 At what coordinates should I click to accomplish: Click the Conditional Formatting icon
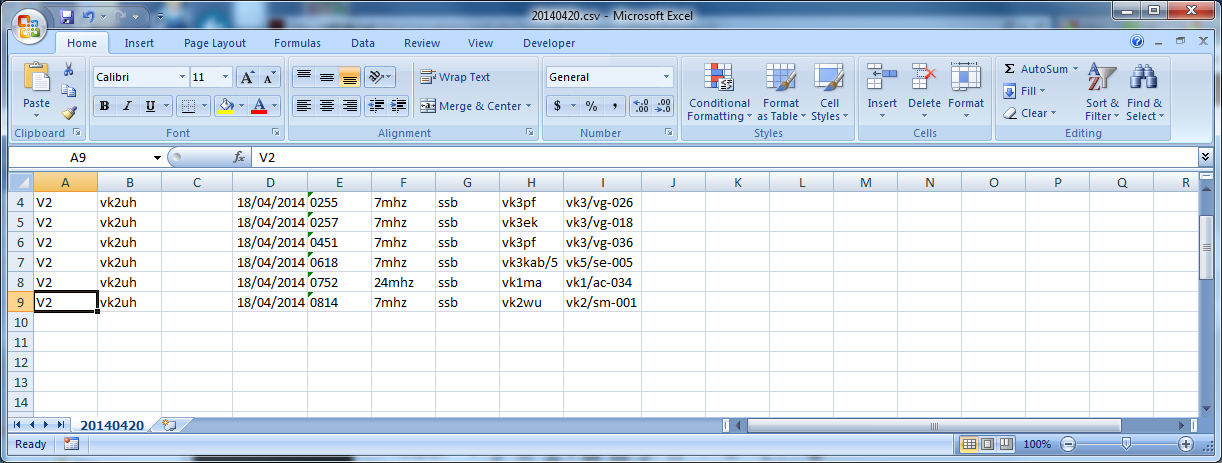pos(718,79)
